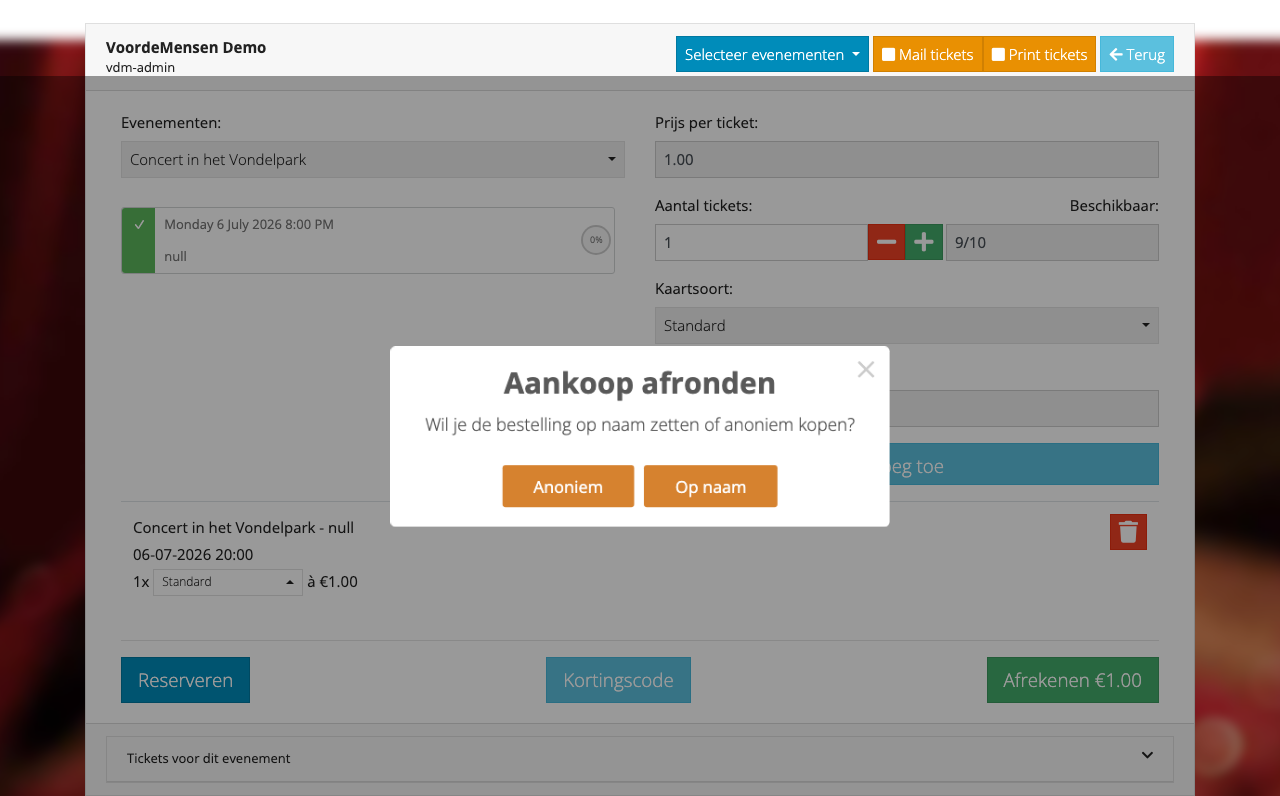The width and height of the screenshot is (1280, 796).
Task: Click the 0% badge on the event date
Action: coord(595,240)
